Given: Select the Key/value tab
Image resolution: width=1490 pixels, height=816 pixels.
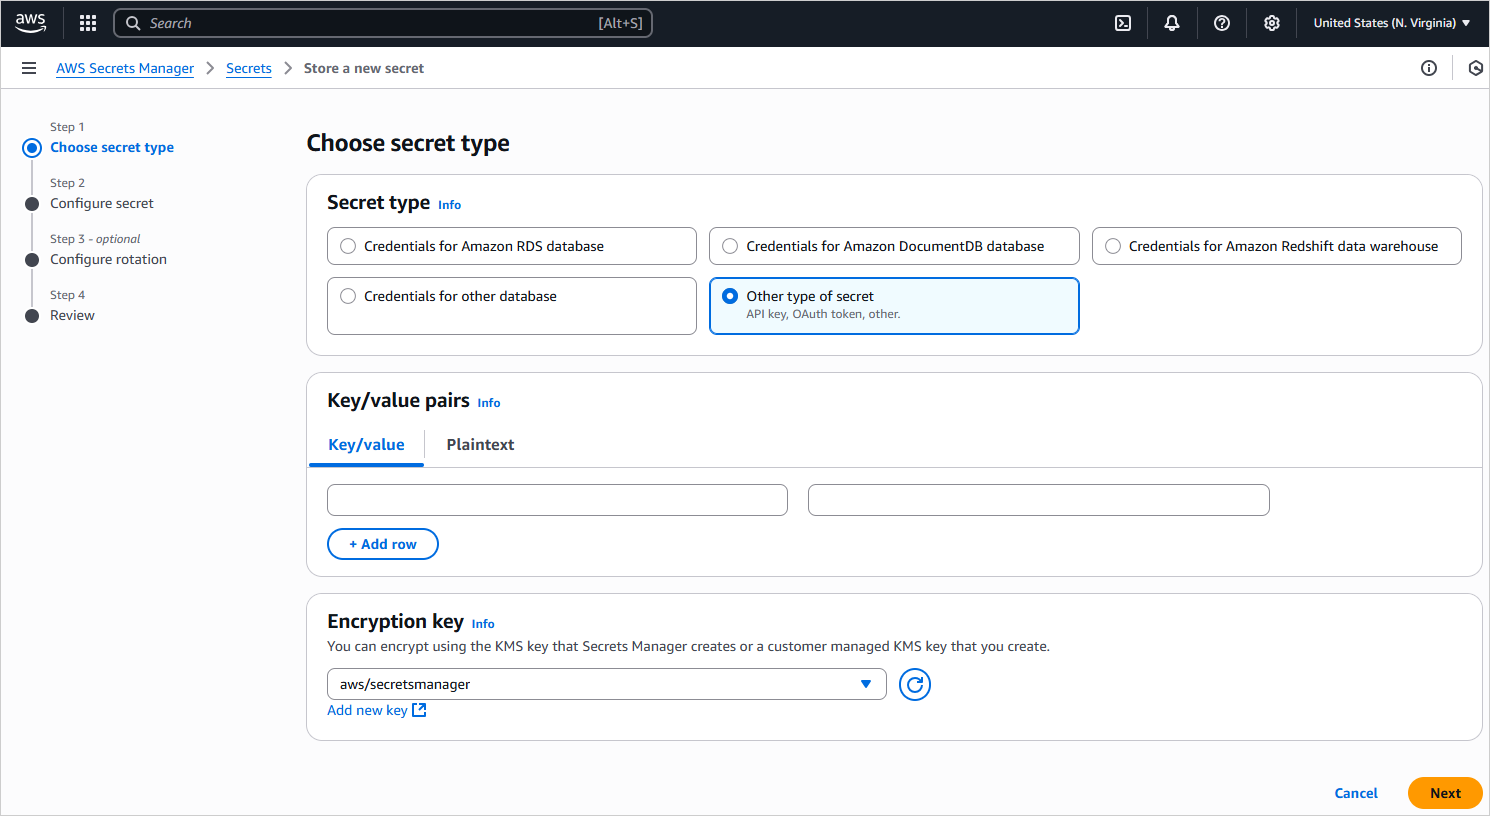Looking at the screenshot, I should click(x=366, y=445).
